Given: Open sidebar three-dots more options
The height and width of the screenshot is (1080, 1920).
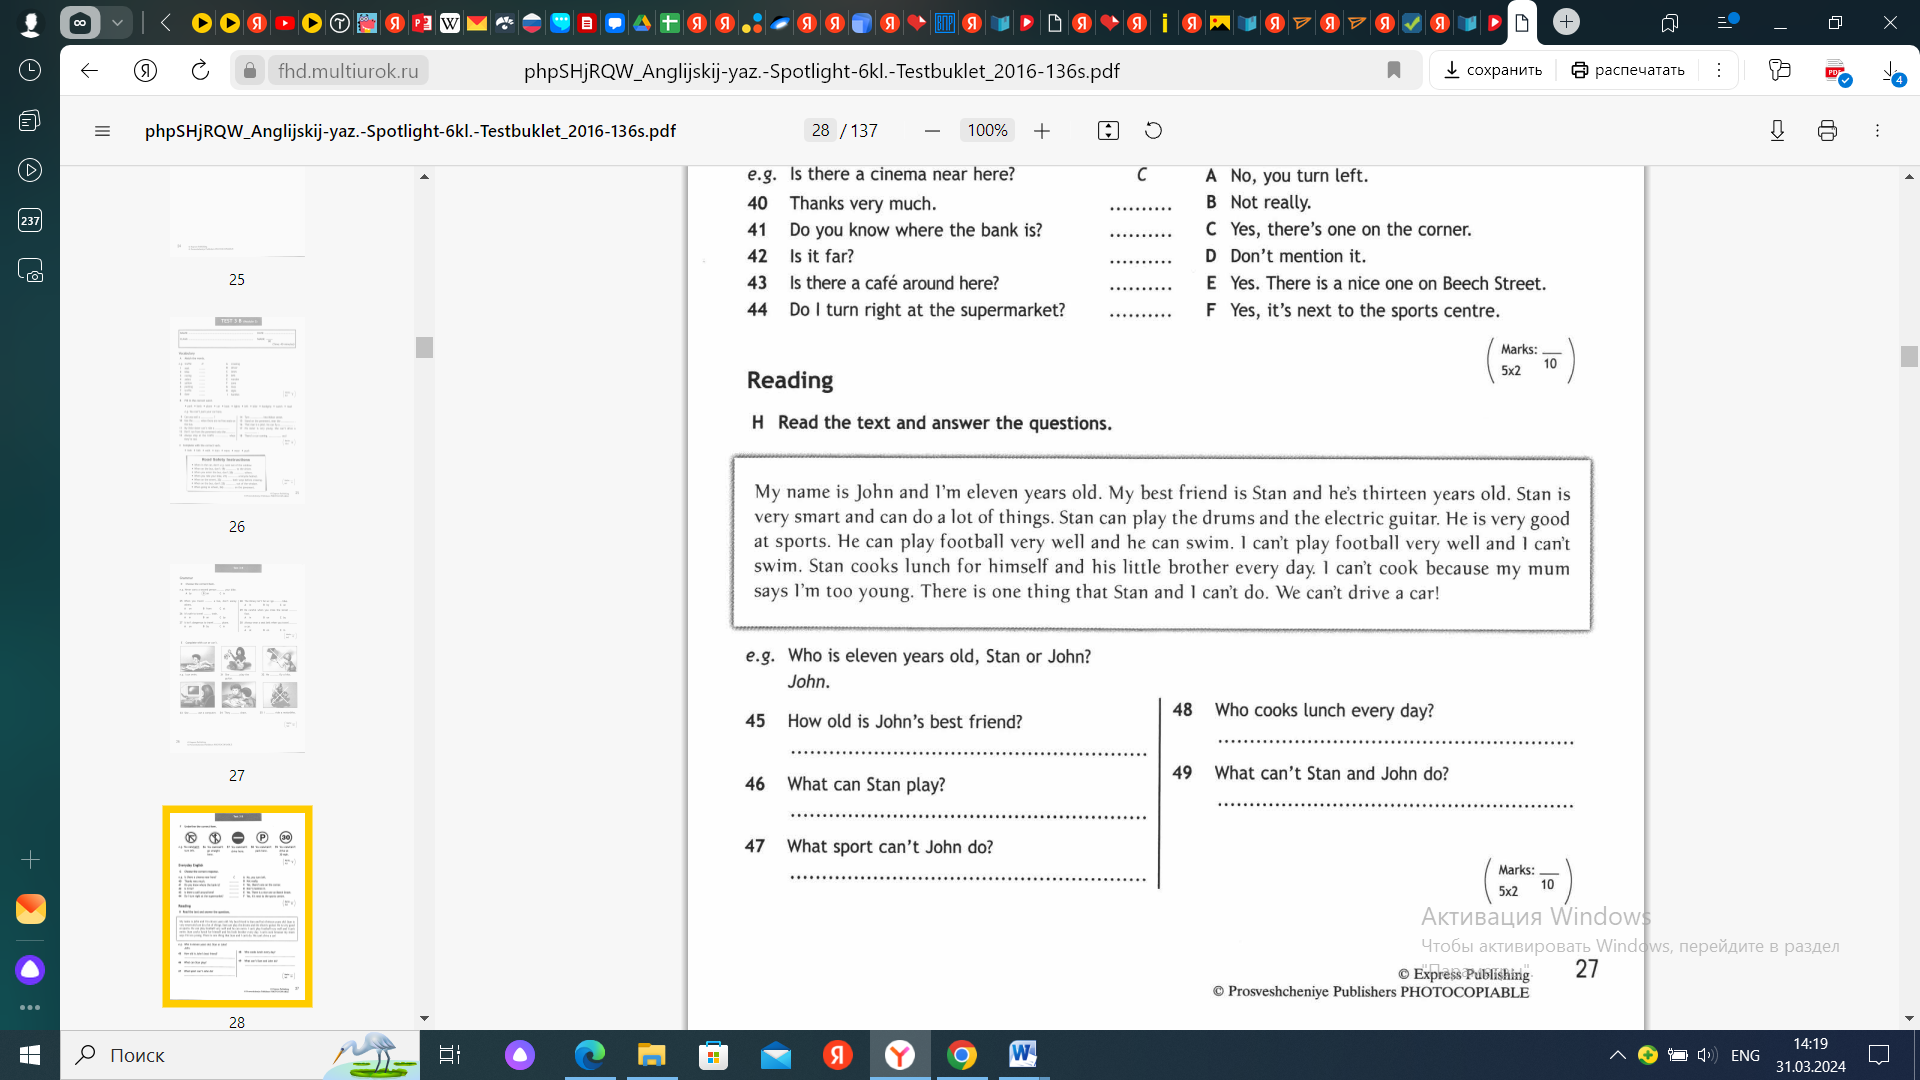Looking at the screenshot, I should point(30,1007).
